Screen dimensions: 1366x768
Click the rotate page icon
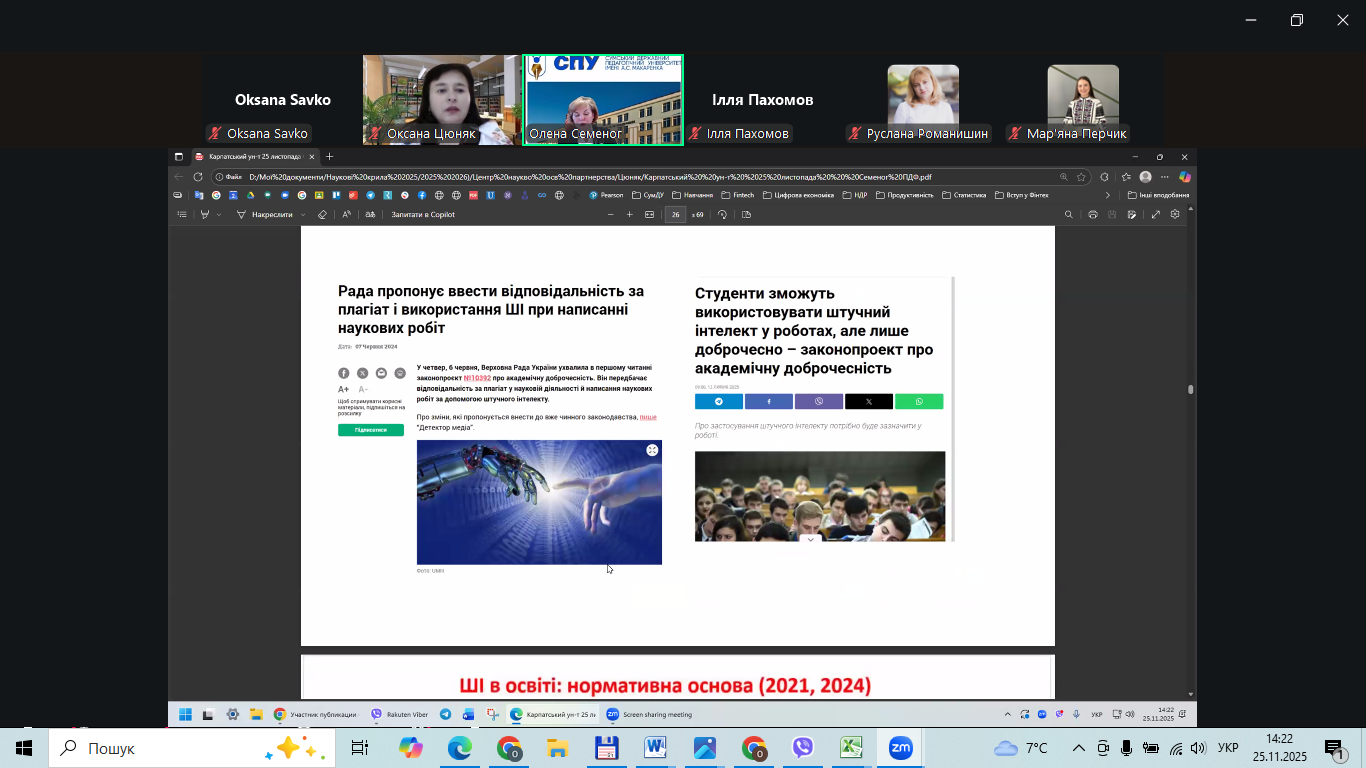point(723,215)
